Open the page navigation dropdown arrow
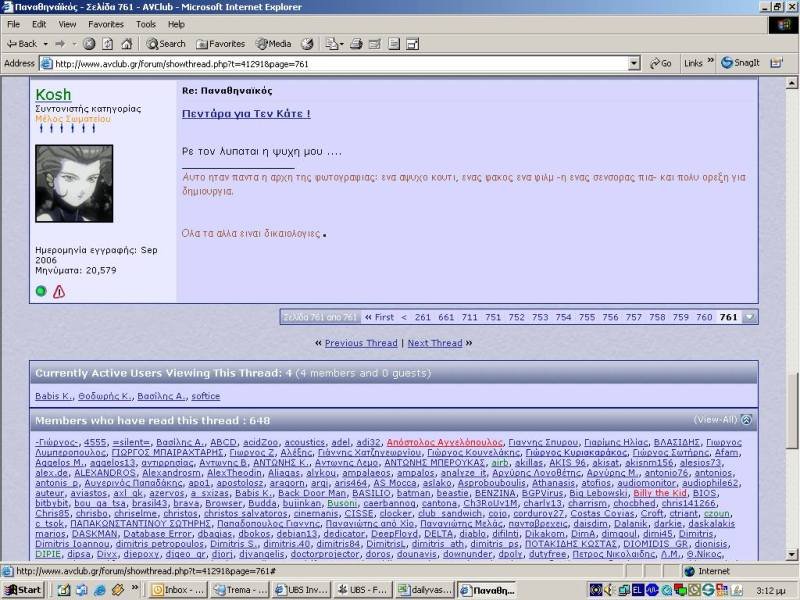Screen dimensions: 800x600 750,317
